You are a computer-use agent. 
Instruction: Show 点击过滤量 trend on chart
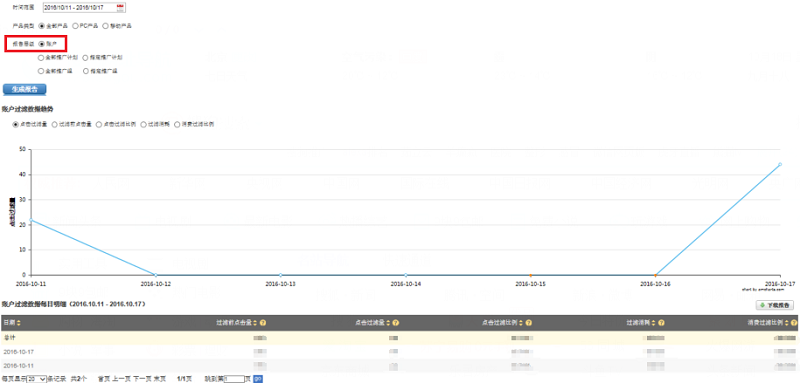15,124
